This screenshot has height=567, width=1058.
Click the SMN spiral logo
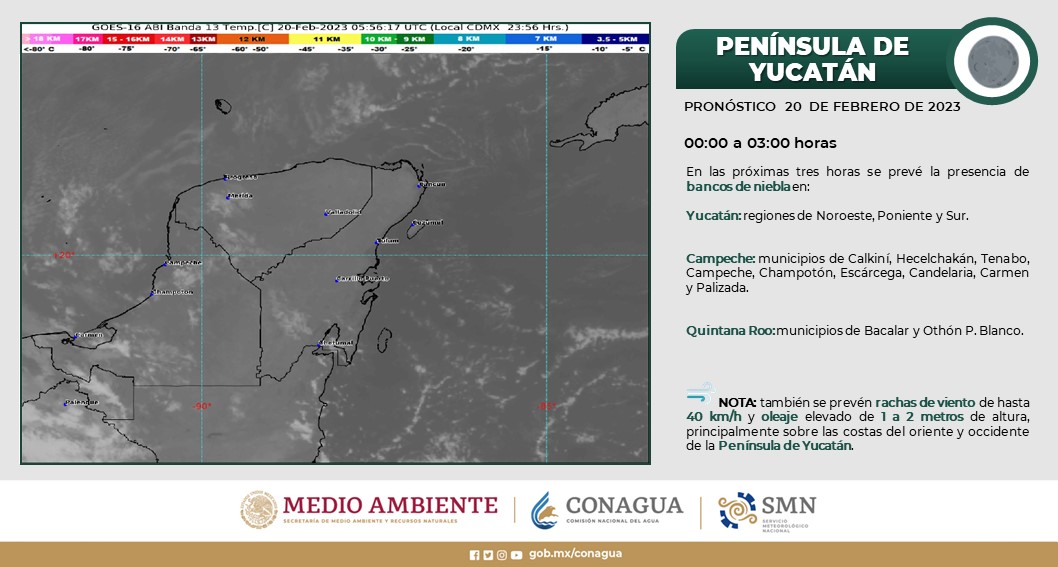tap(737, 510)
